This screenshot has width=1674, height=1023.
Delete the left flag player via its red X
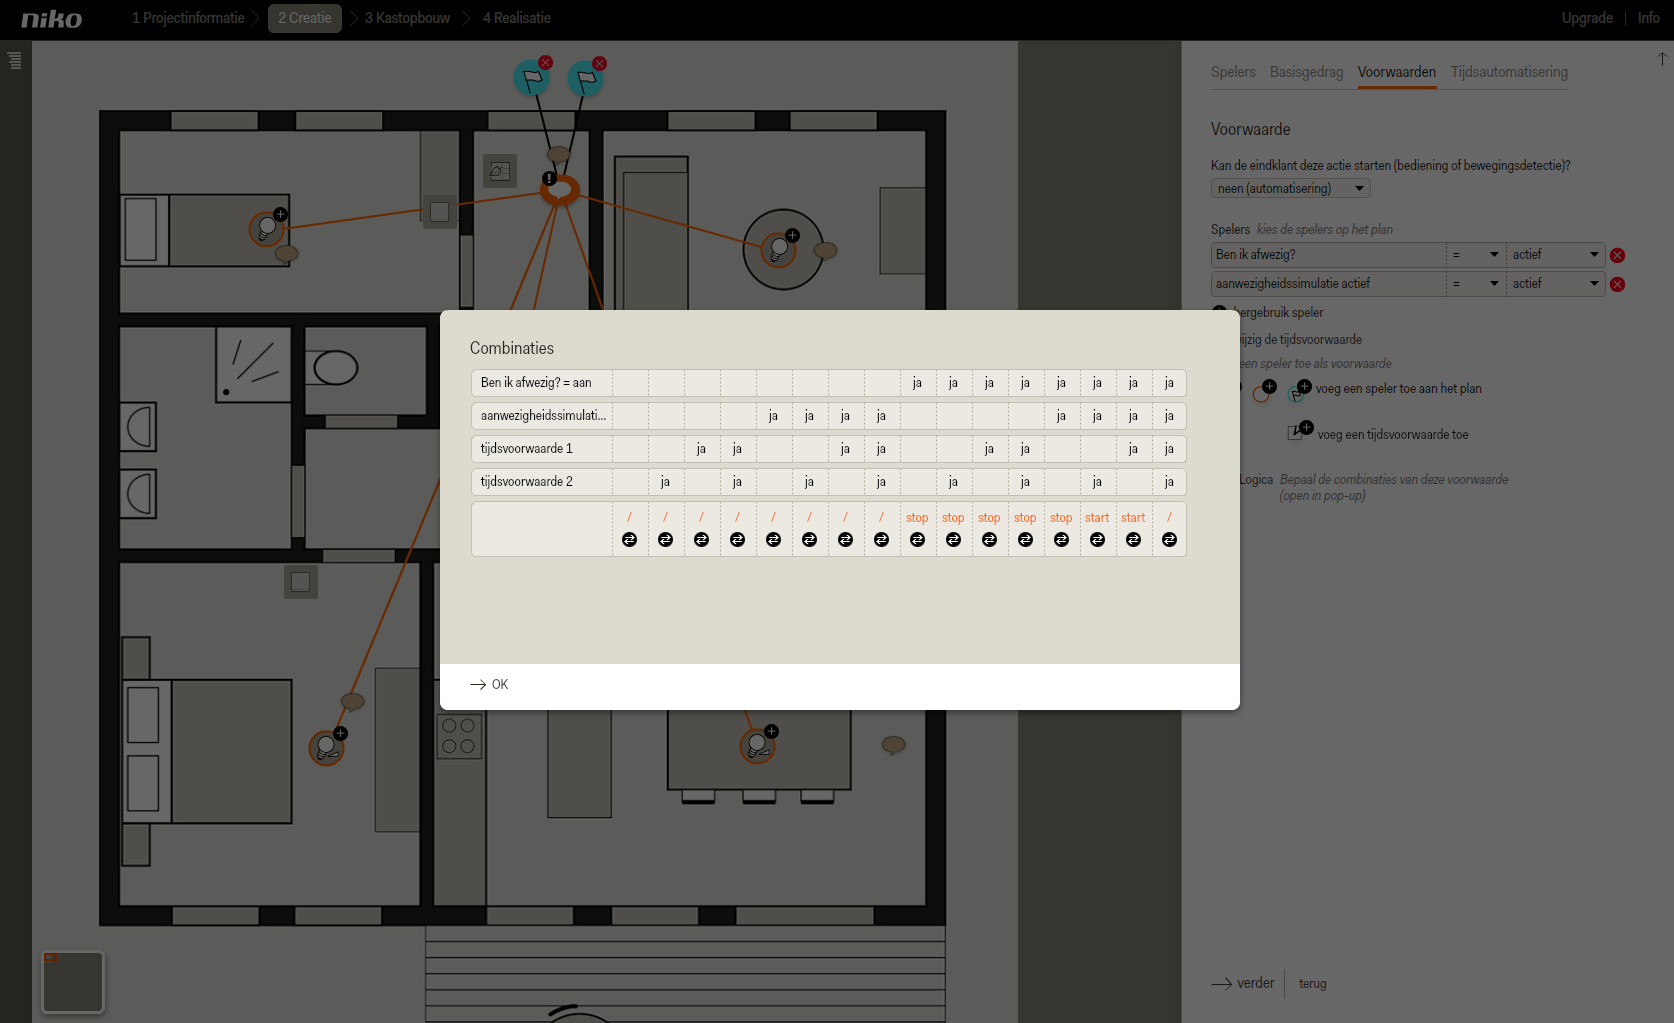545,63
